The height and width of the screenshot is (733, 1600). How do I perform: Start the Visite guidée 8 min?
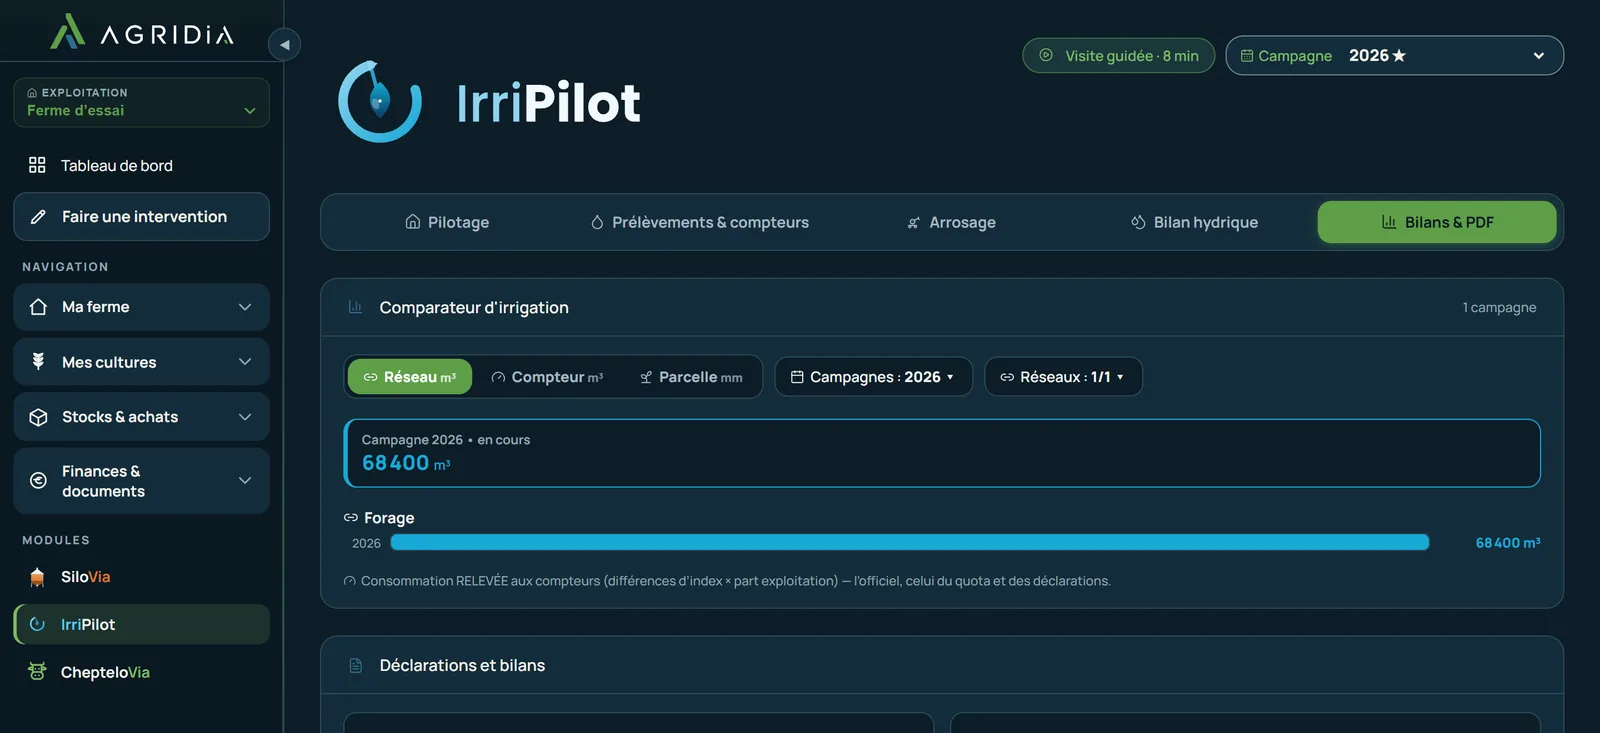1118,55
